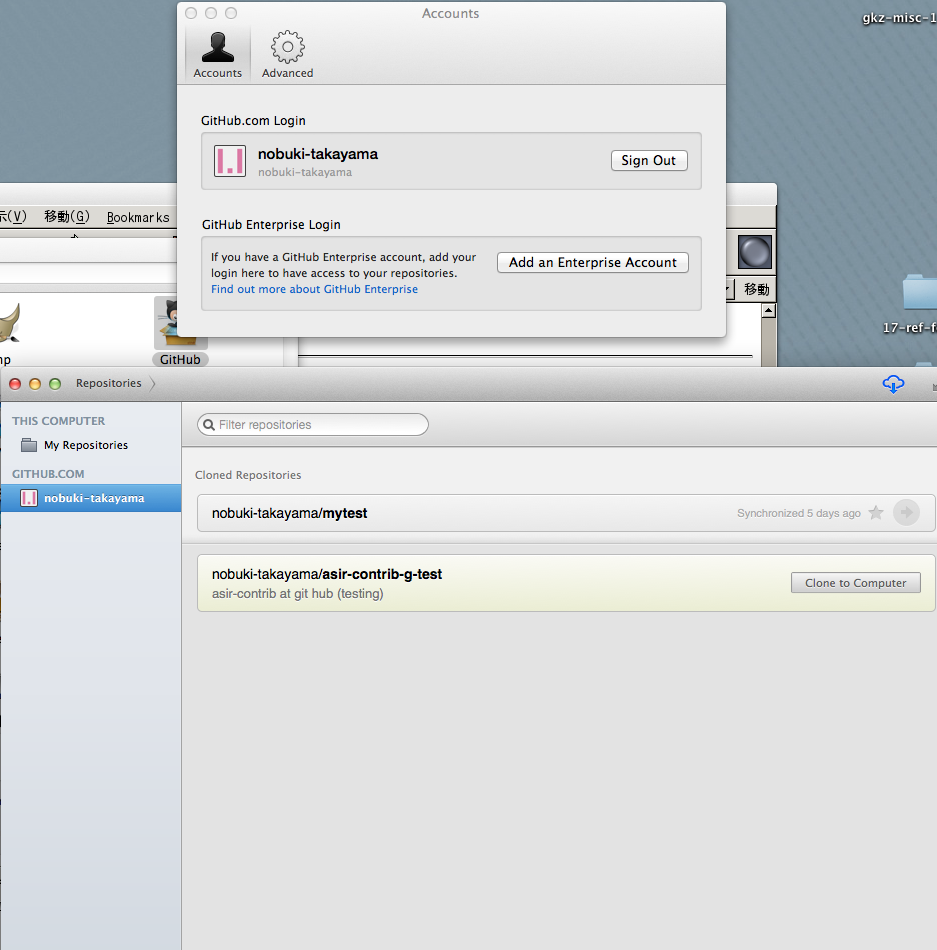This screenshot has height=950, width=937.
Task: Click the round globe icon in background window
Action: pyautogui.click(x=755, y=252)
